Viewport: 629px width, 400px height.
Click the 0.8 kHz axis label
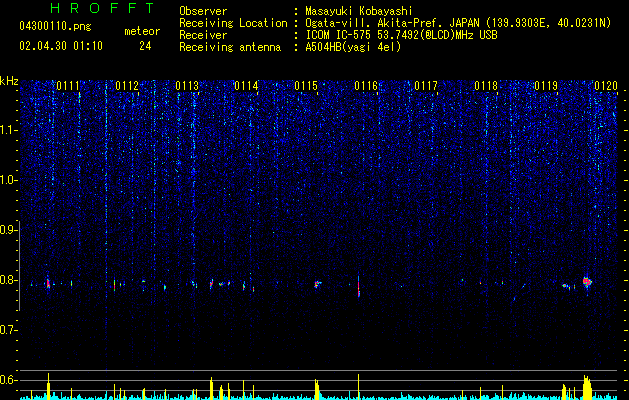pos(9,280)
